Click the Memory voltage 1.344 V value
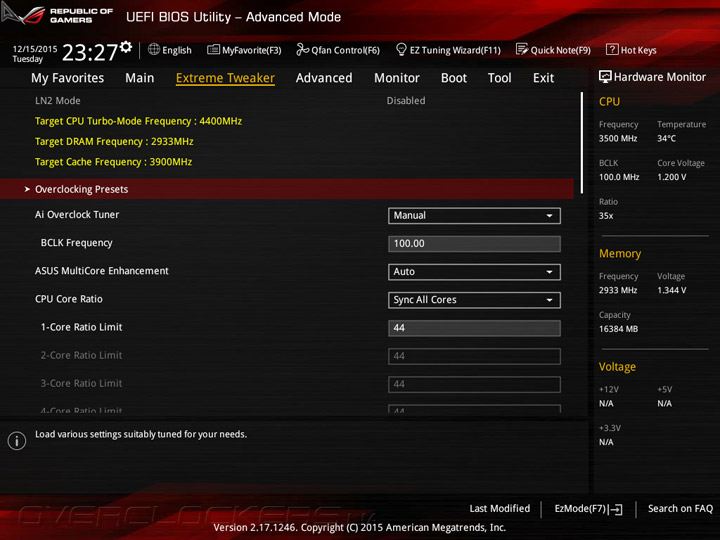720x540 pixels. click(x=671, y=290)
